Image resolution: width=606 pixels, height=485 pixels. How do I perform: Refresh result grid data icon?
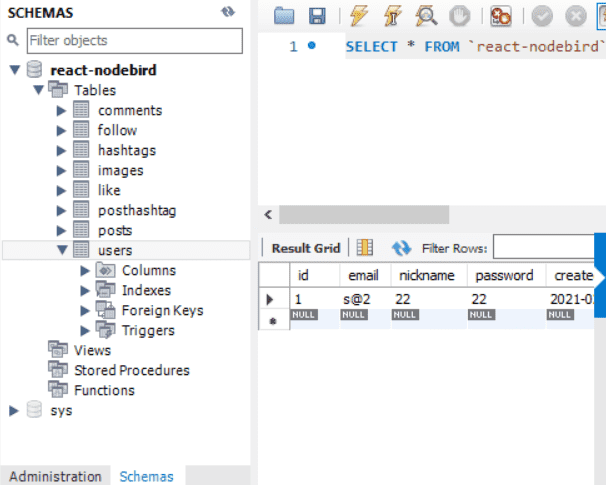pos(401,248)
